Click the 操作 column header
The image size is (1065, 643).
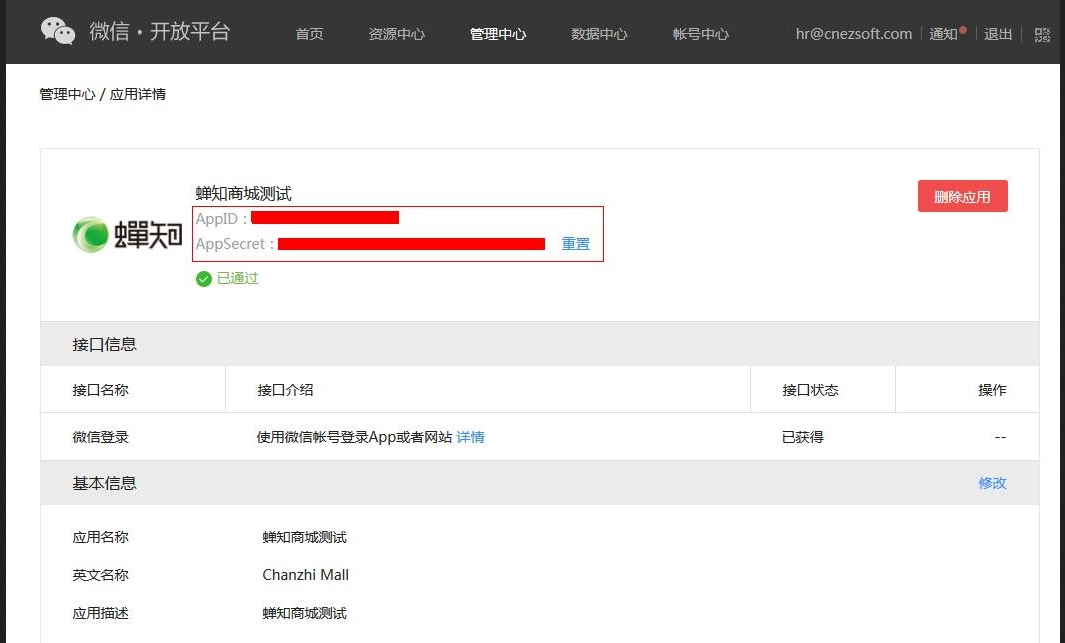pyautogui.click(x=992, y=390)
